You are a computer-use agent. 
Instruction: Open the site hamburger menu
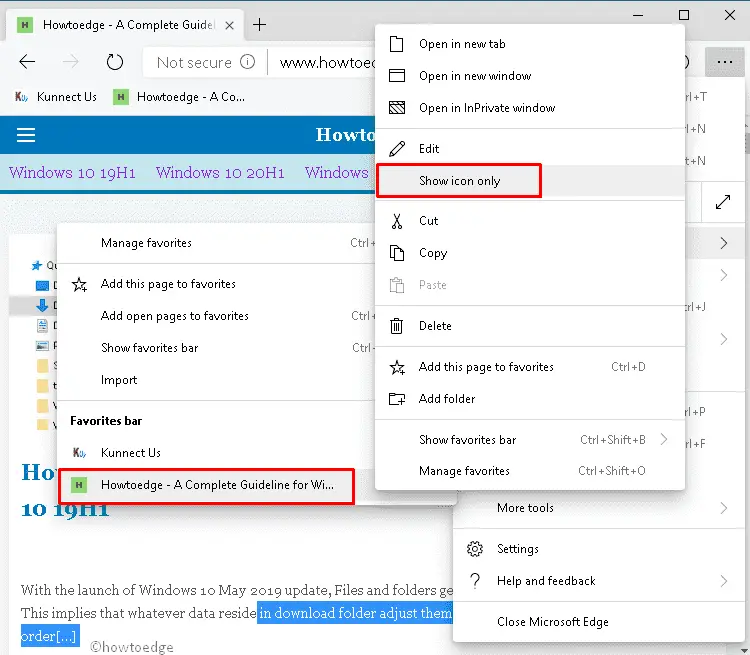tap(26, 135)
